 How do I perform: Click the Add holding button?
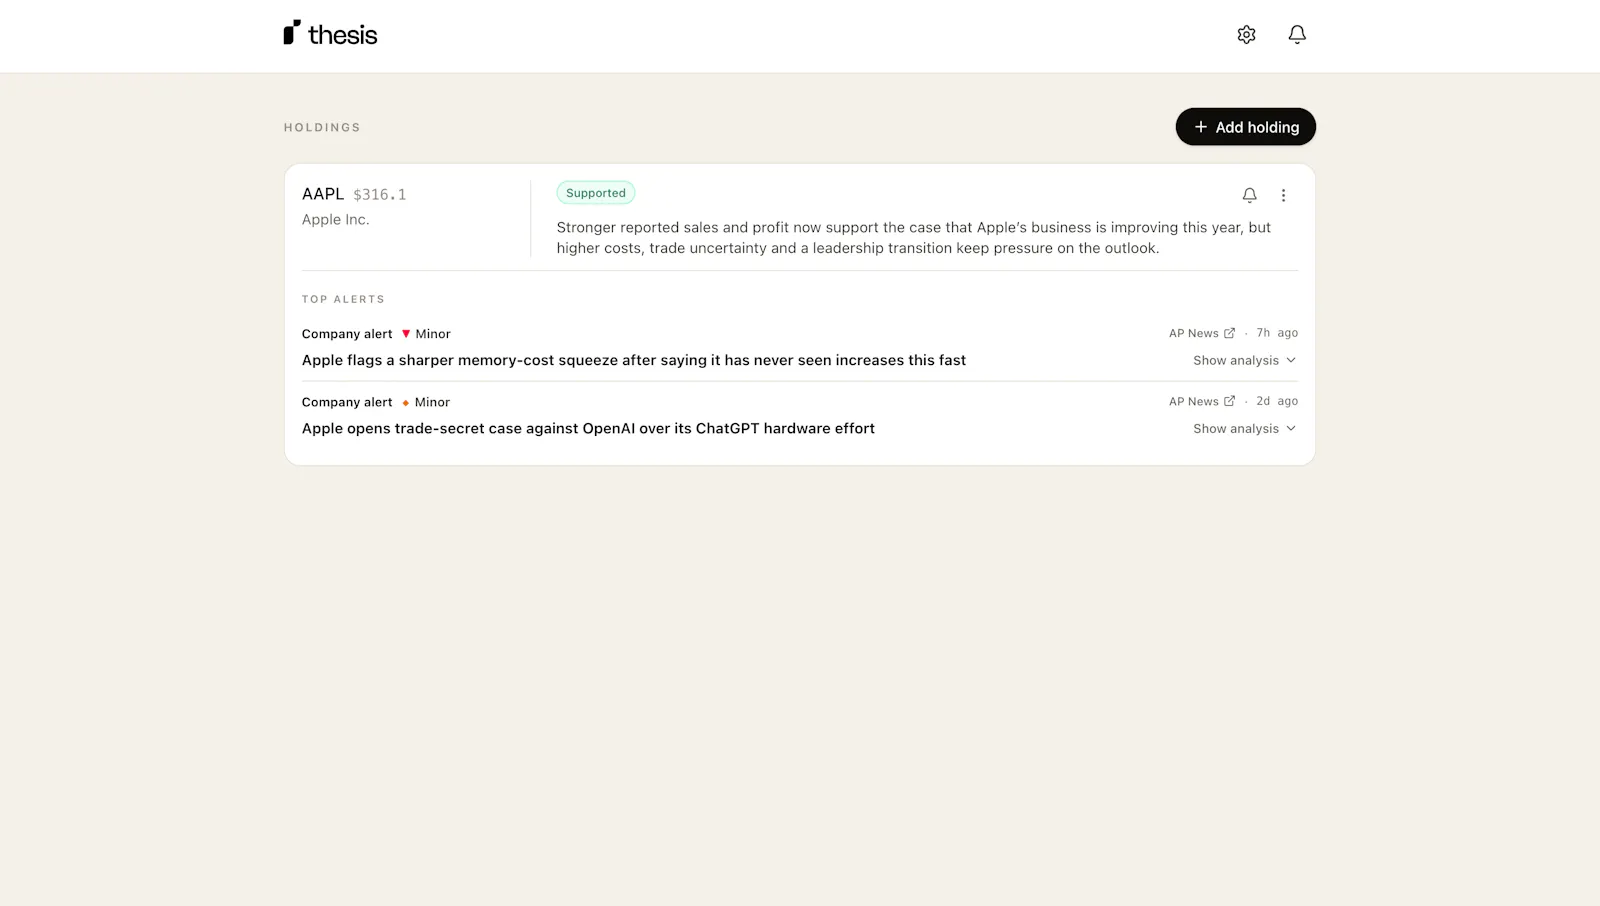pos(1245,127)
